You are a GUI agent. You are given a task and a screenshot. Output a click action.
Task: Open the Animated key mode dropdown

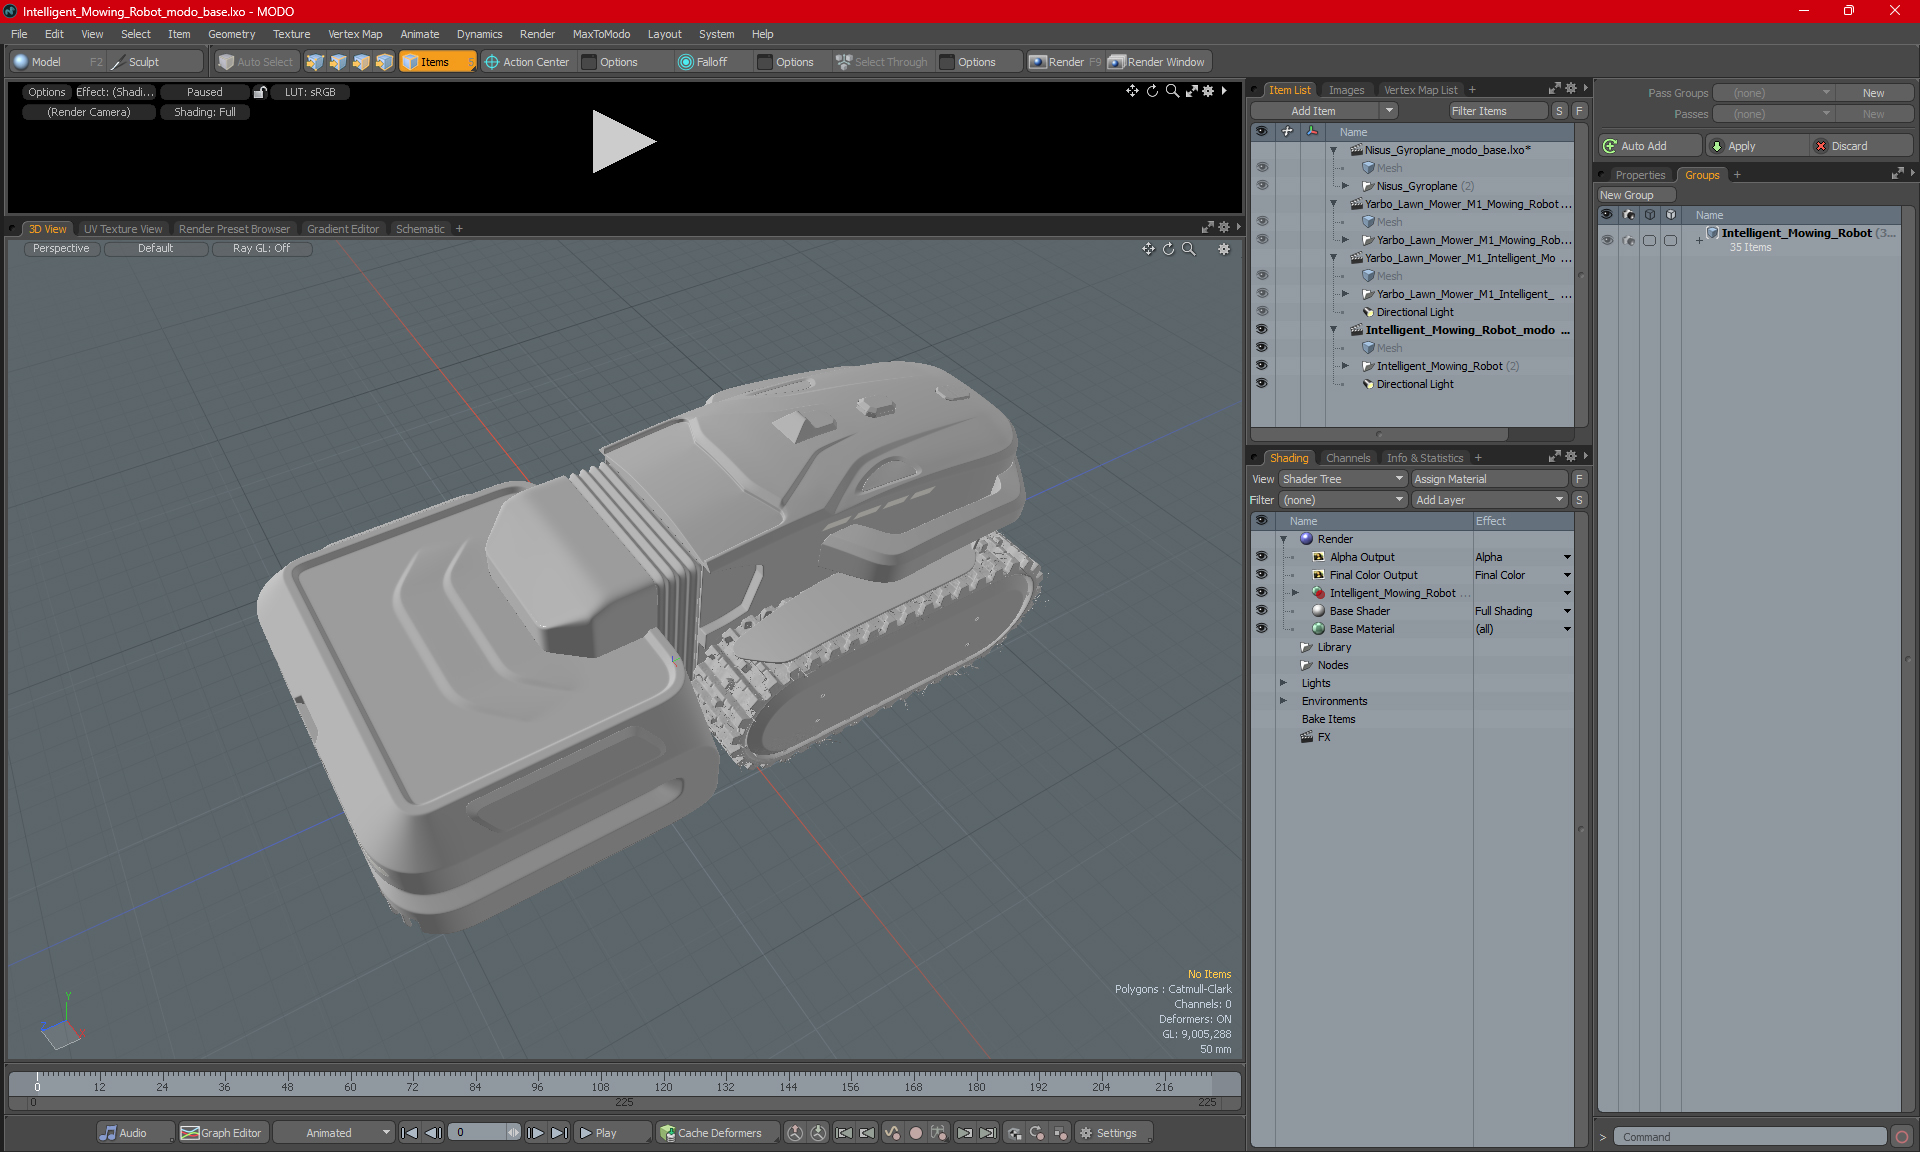(334, 1133)
